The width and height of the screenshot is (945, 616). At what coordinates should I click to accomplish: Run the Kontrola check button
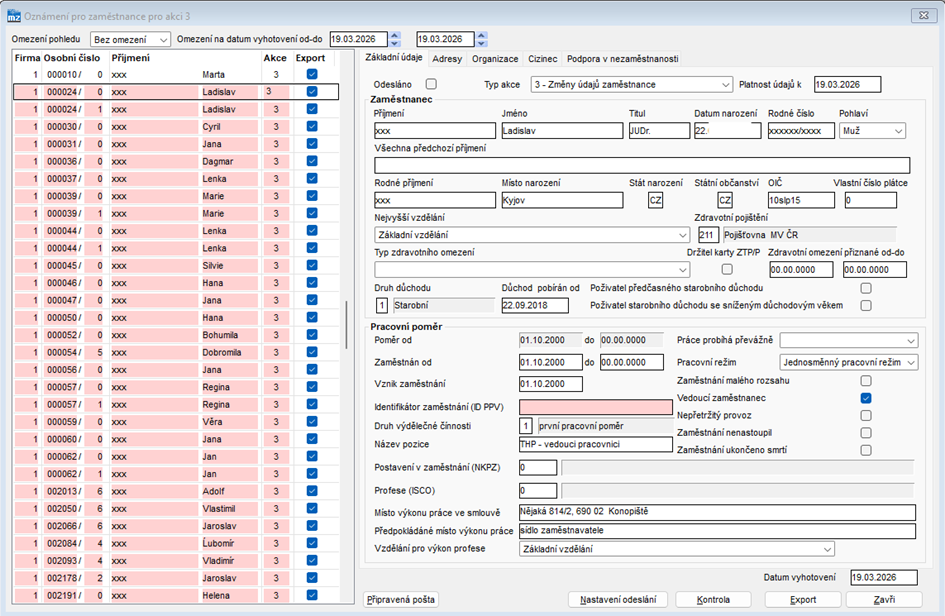(x=714, y=600)
